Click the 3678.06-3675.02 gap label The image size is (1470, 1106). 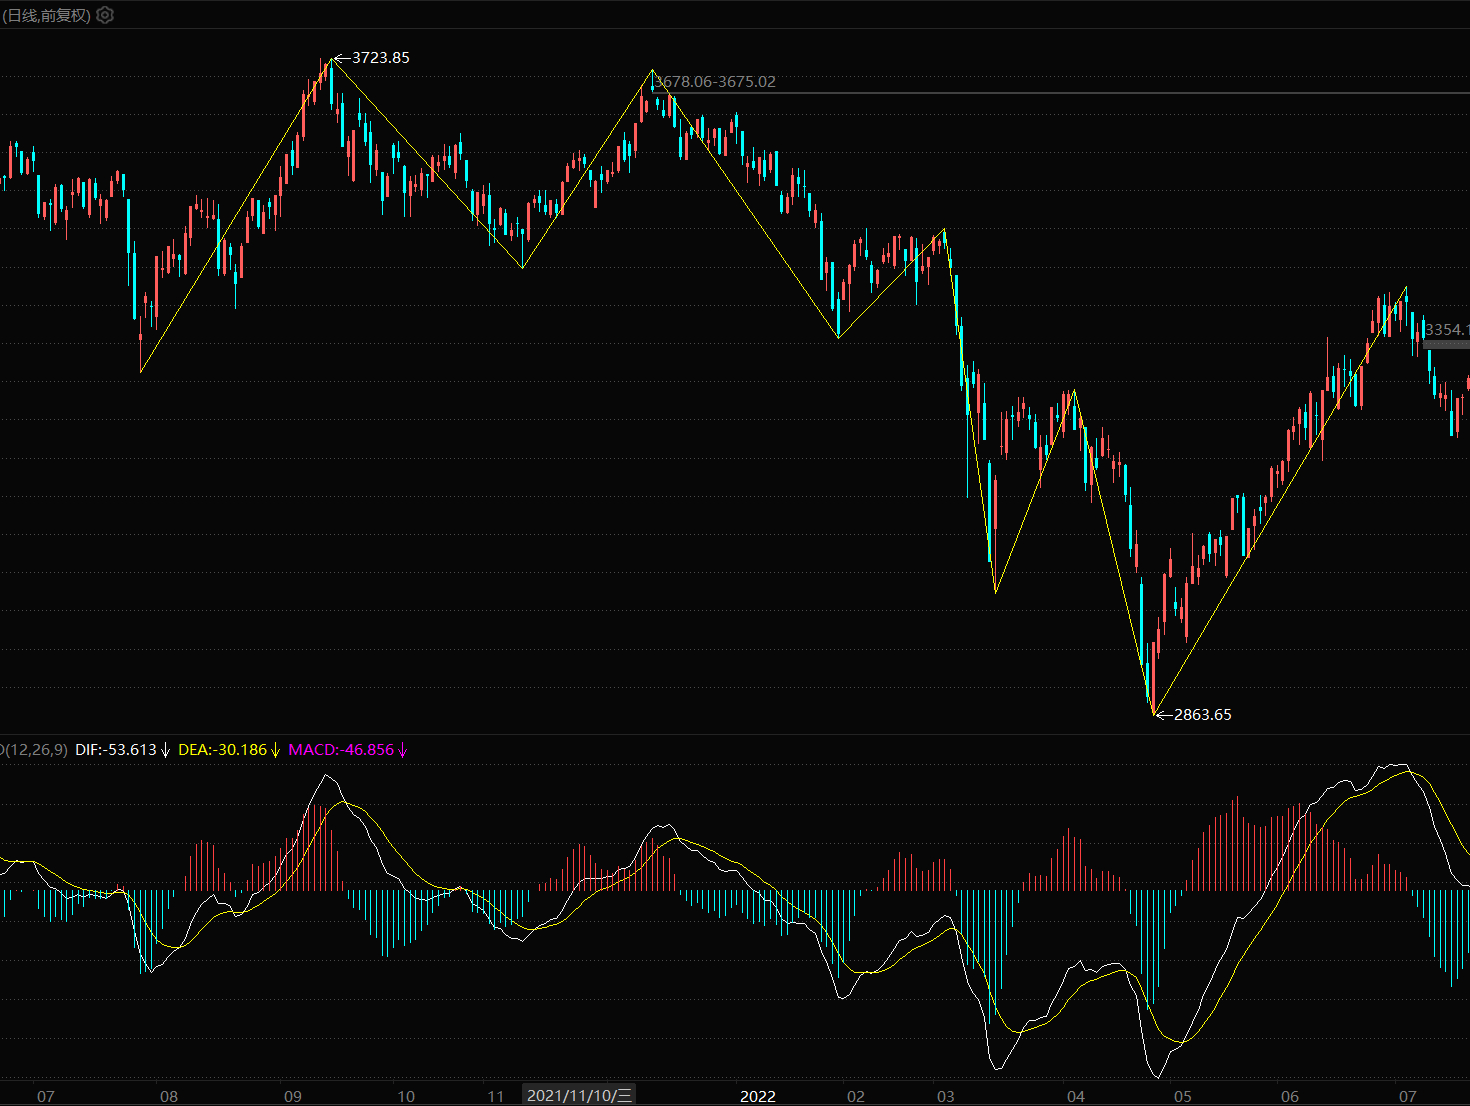click(715, 82)
